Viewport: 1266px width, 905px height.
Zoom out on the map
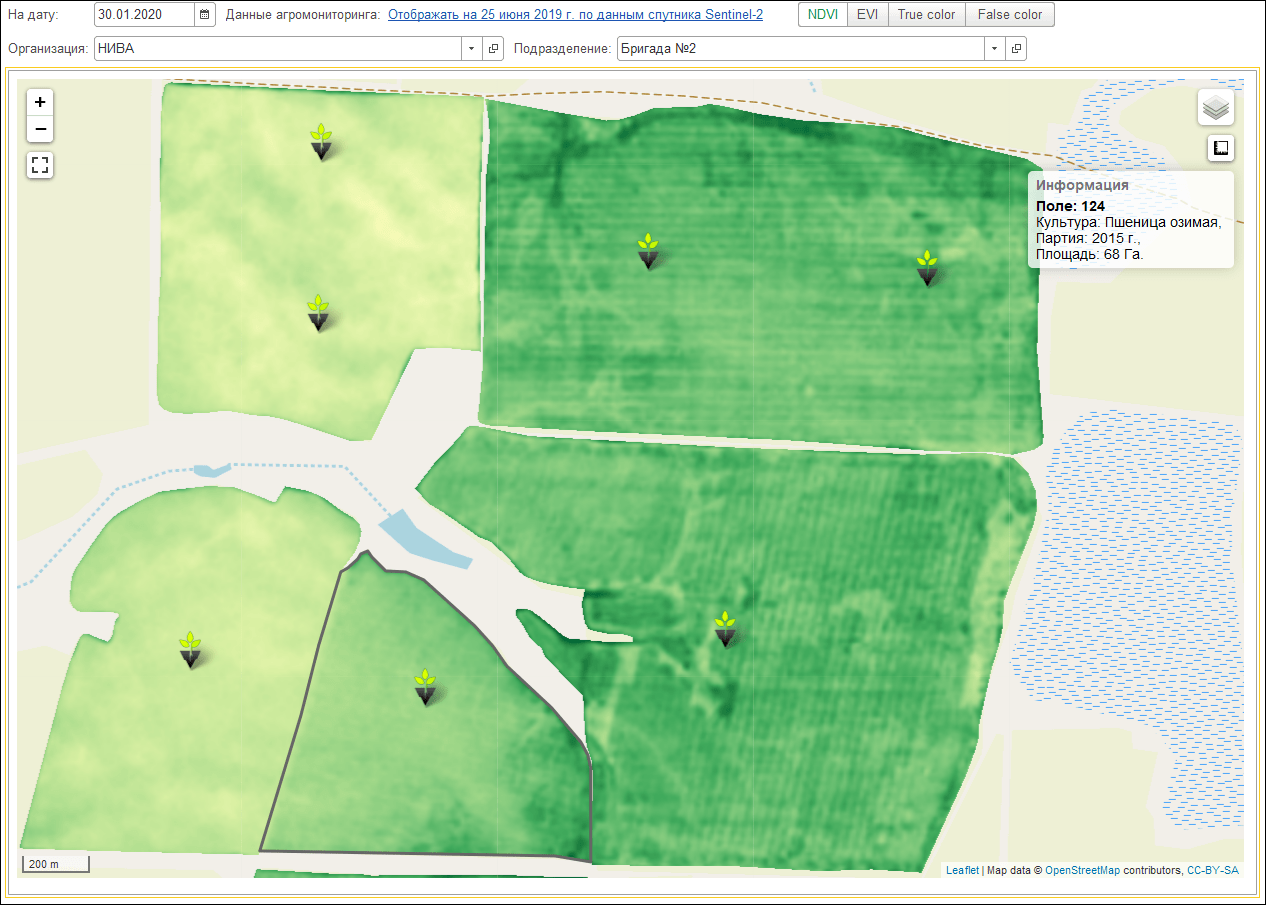(x=40, y=129)
